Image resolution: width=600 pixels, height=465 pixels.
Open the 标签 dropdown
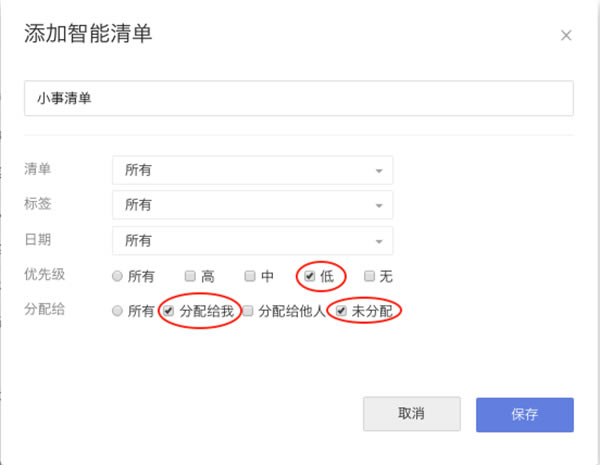click(x=252, y=205)
